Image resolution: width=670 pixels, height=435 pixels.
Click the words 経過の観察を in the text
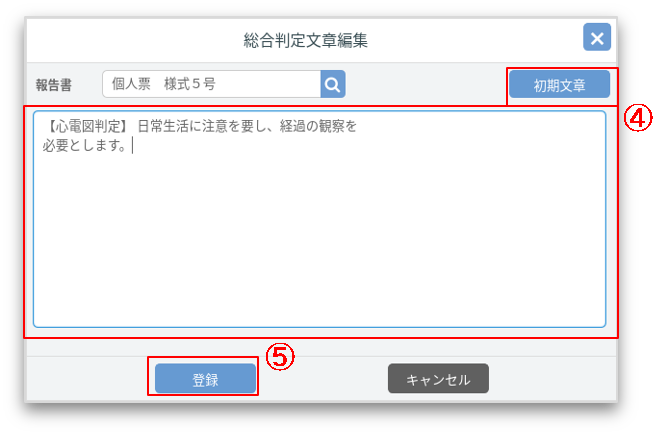318,126
